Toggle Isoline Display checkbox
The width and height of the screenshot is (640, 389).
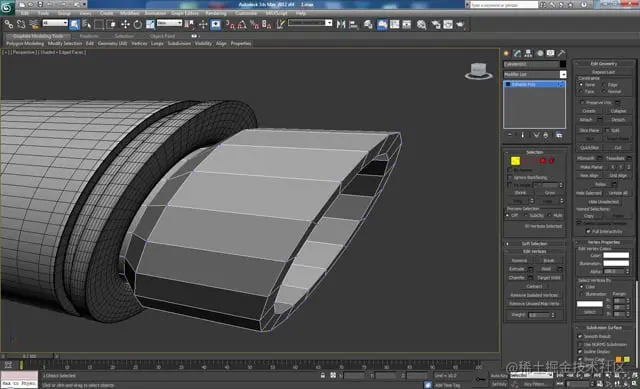pyautogui.click(x=580, y=351)
